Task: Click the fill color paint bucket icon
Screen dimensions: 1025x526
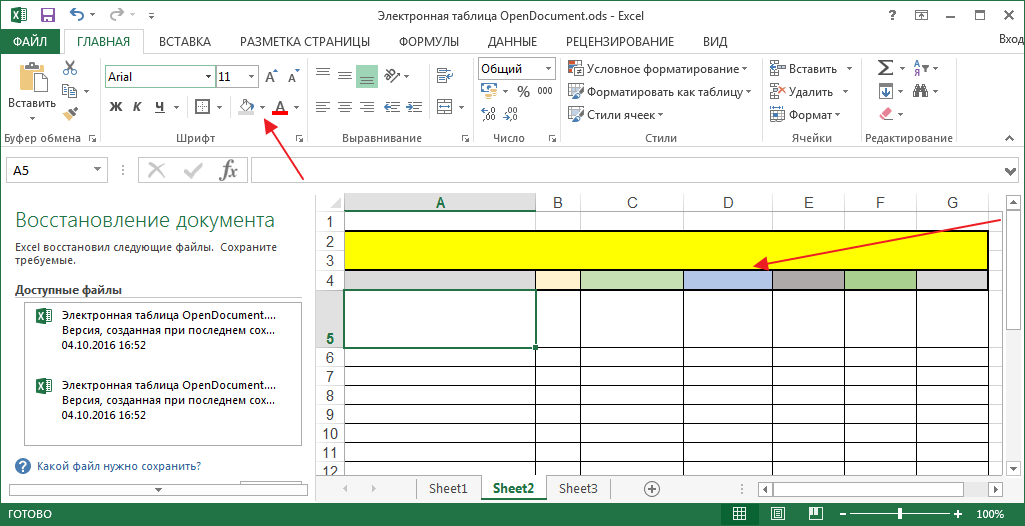Action: coord(246,107)
